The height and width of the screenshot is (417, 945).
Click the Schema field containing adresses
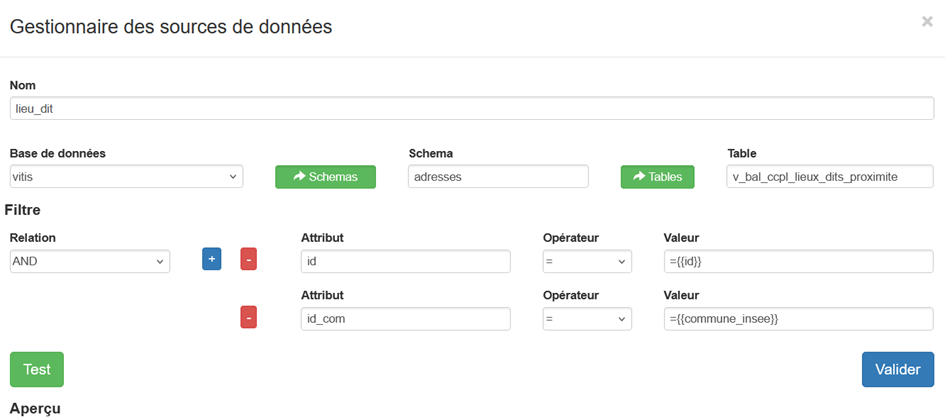coord(498,177)
